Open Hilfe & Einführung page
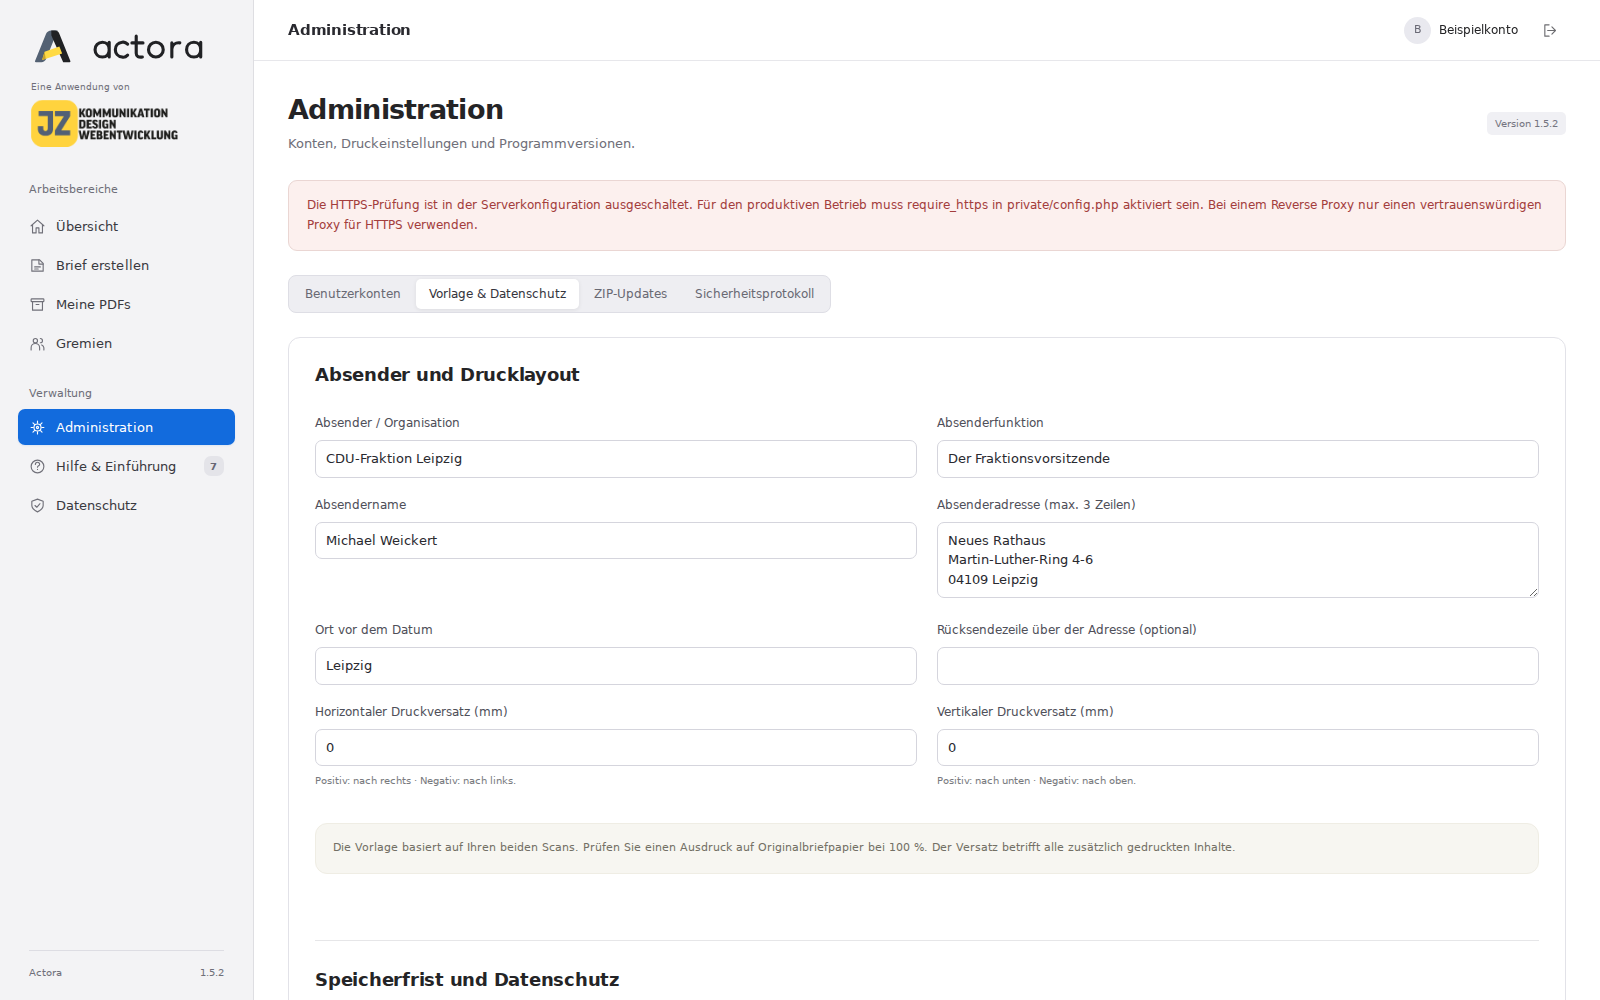The height and width of the screenshot is (1000, 1600). (126, 467)
